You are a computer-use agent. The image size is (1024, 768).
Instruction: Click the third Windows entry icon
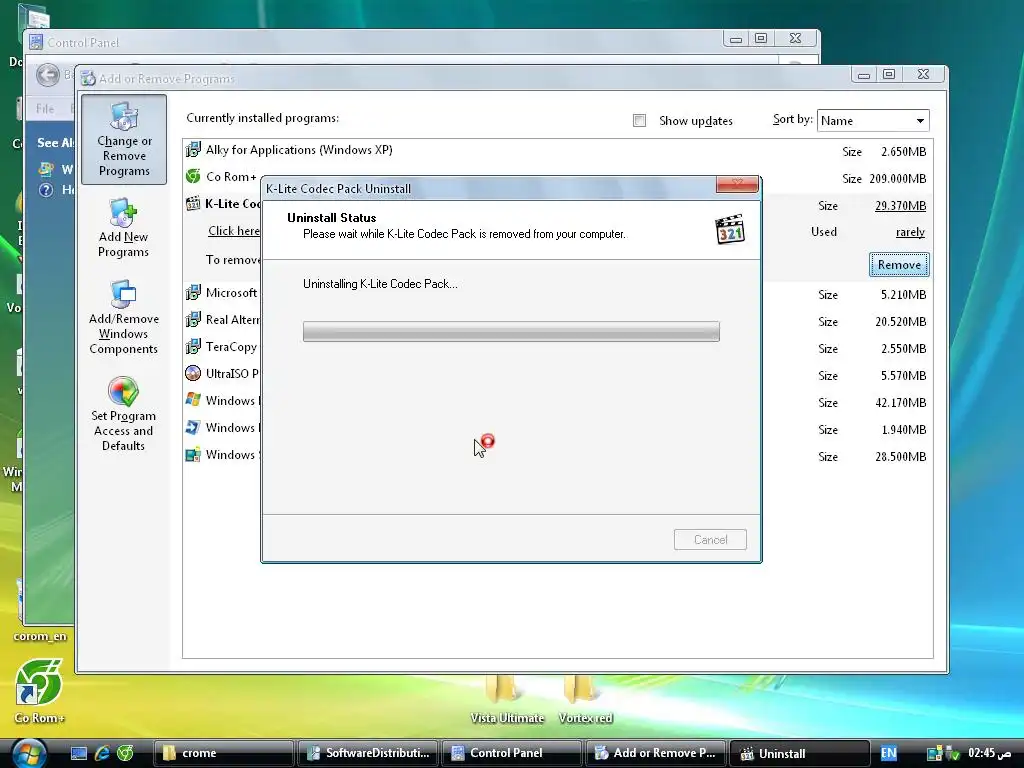point(193,455)
